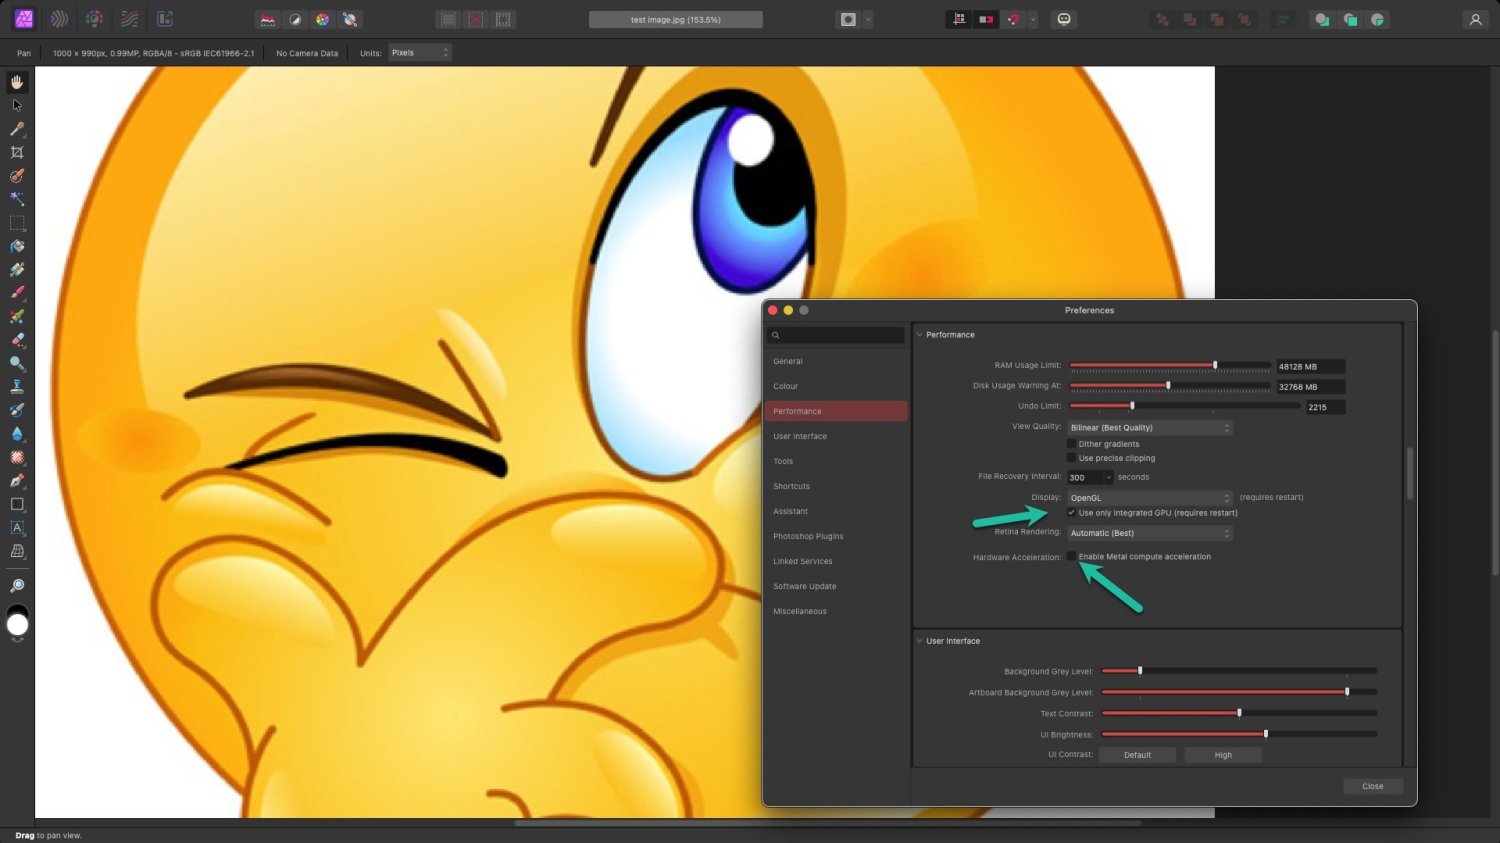The image size is (1500, 843).
Task: Collapse the Performance section
Action: click(x=920, y=335)
